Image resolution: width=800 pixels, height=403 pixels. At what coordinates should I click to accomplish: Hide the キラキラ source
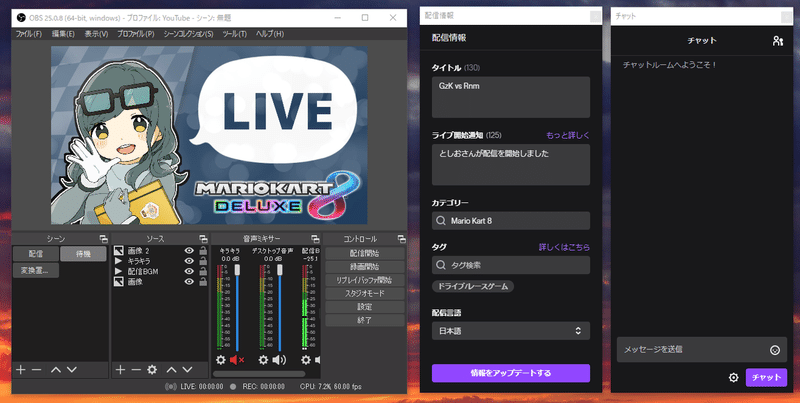[x=189, y=261]
